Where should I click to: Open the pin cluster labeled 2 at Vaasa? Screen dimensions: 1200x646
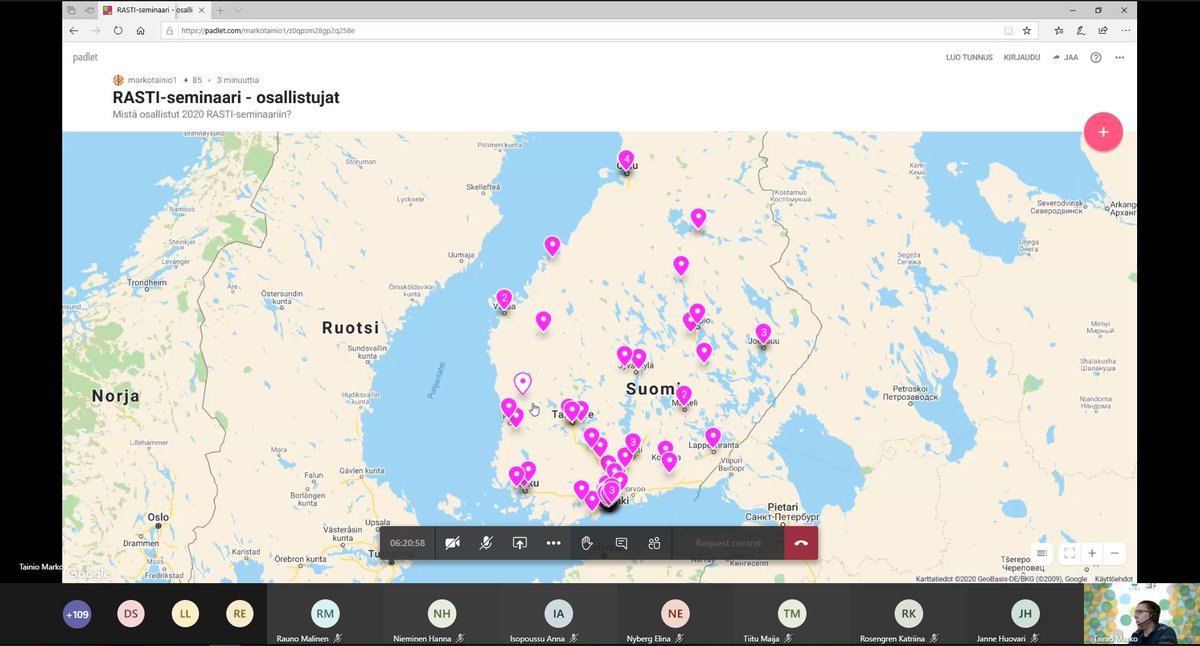[x=504, y=299]
